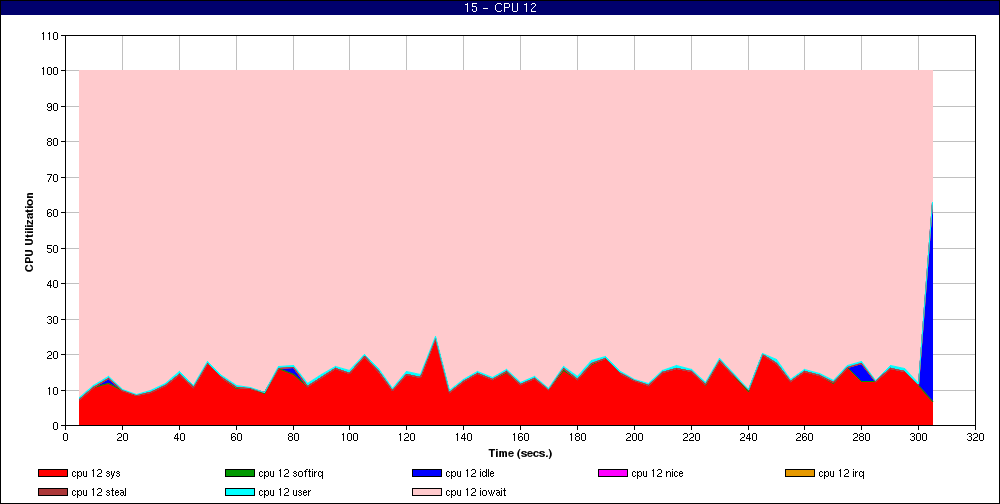This screenshot has height=504, width=1000.
Task: Click the small blue idle area near 280 seconds
Action: [x=861, y=373]
